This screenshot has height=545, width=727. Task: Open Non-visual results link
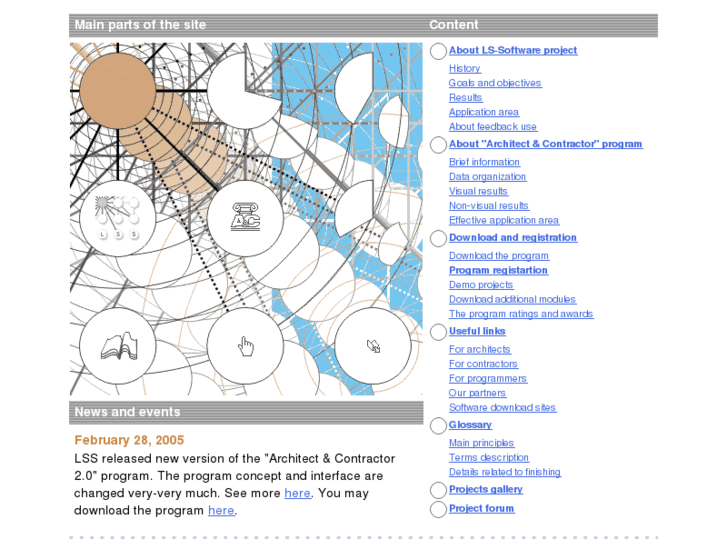pyautogui.click(x=489, y=205)
